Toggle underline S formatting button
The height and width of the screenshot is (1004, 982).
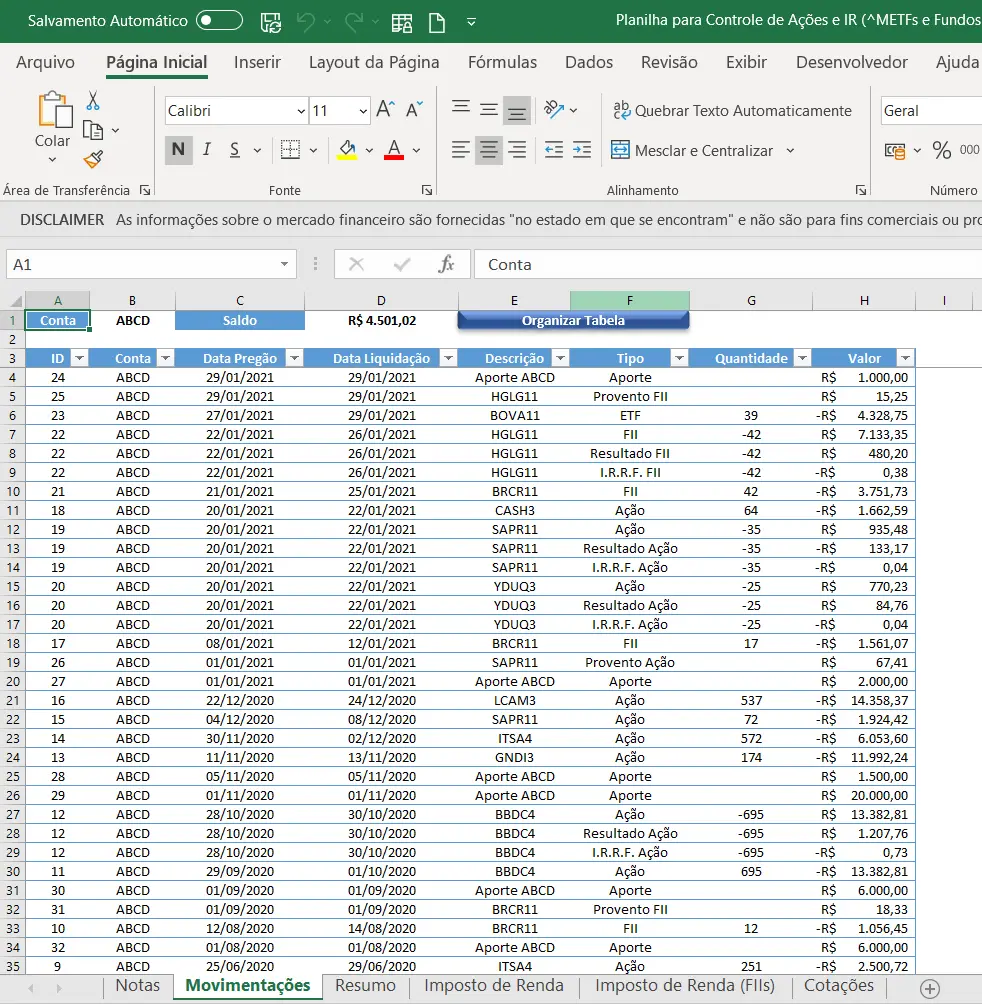[234, 150]
